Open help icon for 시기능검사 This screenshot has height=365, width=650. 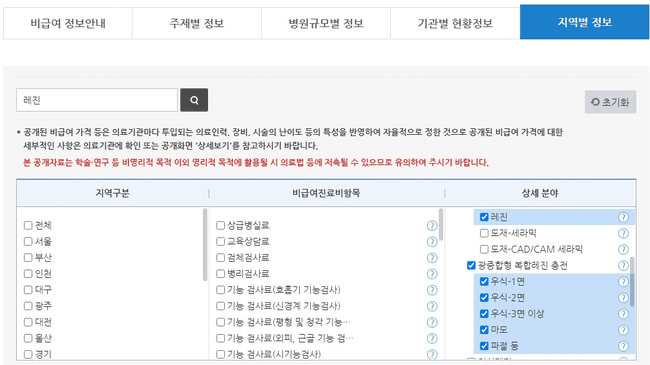pos(432,355)
